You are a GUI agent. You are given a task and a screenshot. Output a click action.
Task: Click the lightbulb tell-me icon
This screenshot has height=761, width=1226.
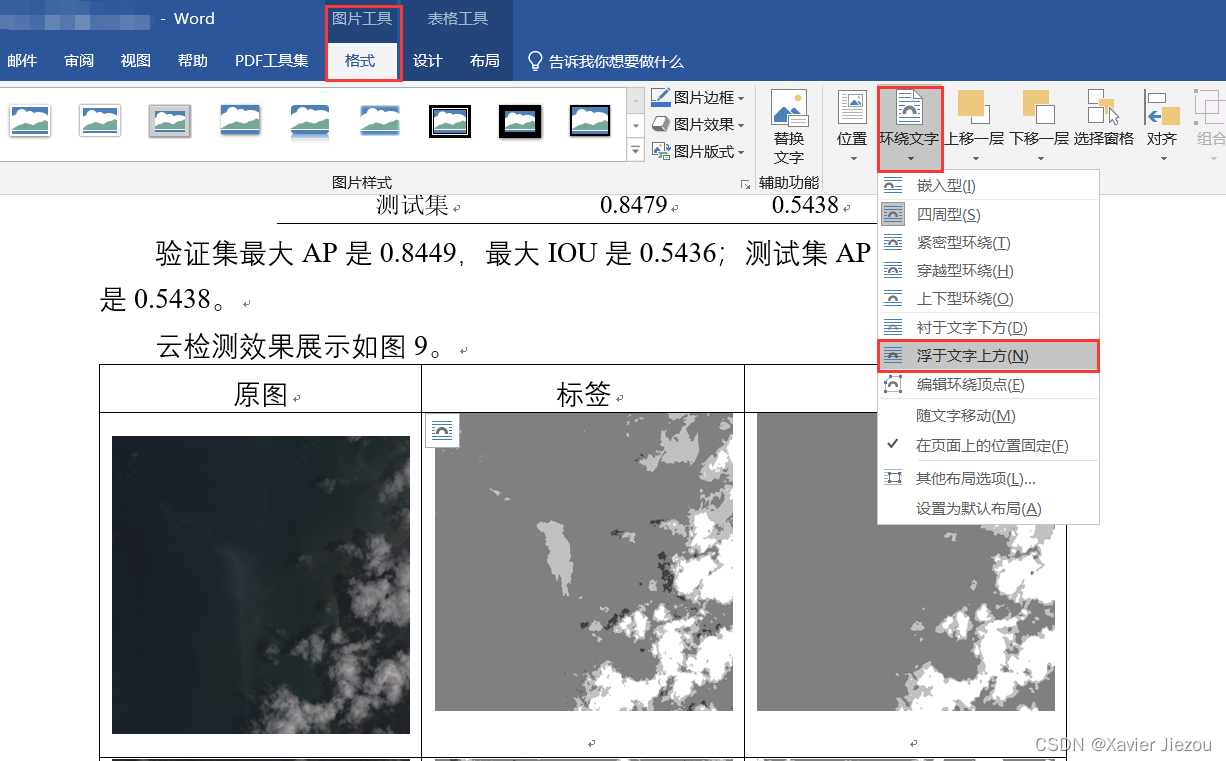coord(536,61)
